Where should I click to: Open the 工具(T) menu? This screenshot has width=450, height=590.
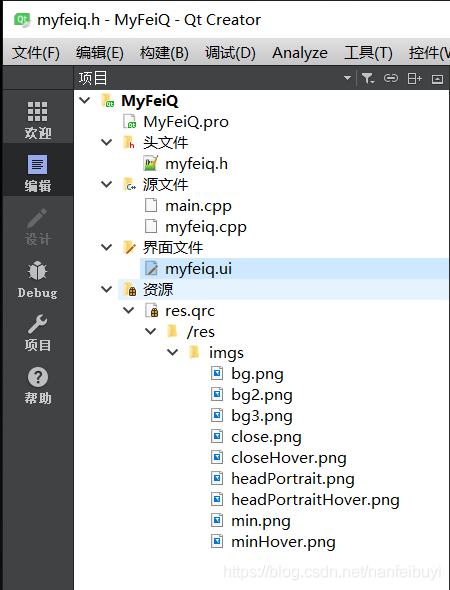[369, 53]
